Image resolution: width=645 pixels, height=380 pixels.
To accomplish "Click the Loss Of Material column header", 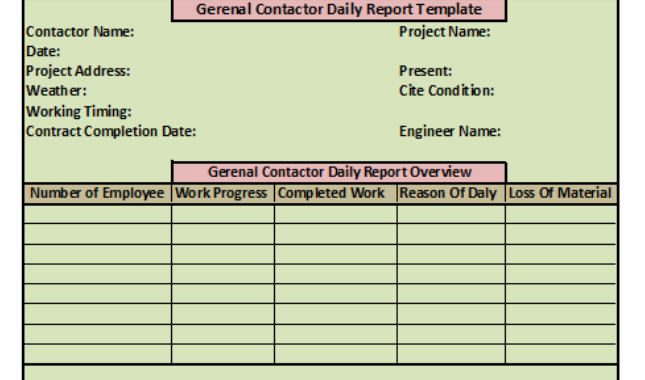I will [561, 193].
